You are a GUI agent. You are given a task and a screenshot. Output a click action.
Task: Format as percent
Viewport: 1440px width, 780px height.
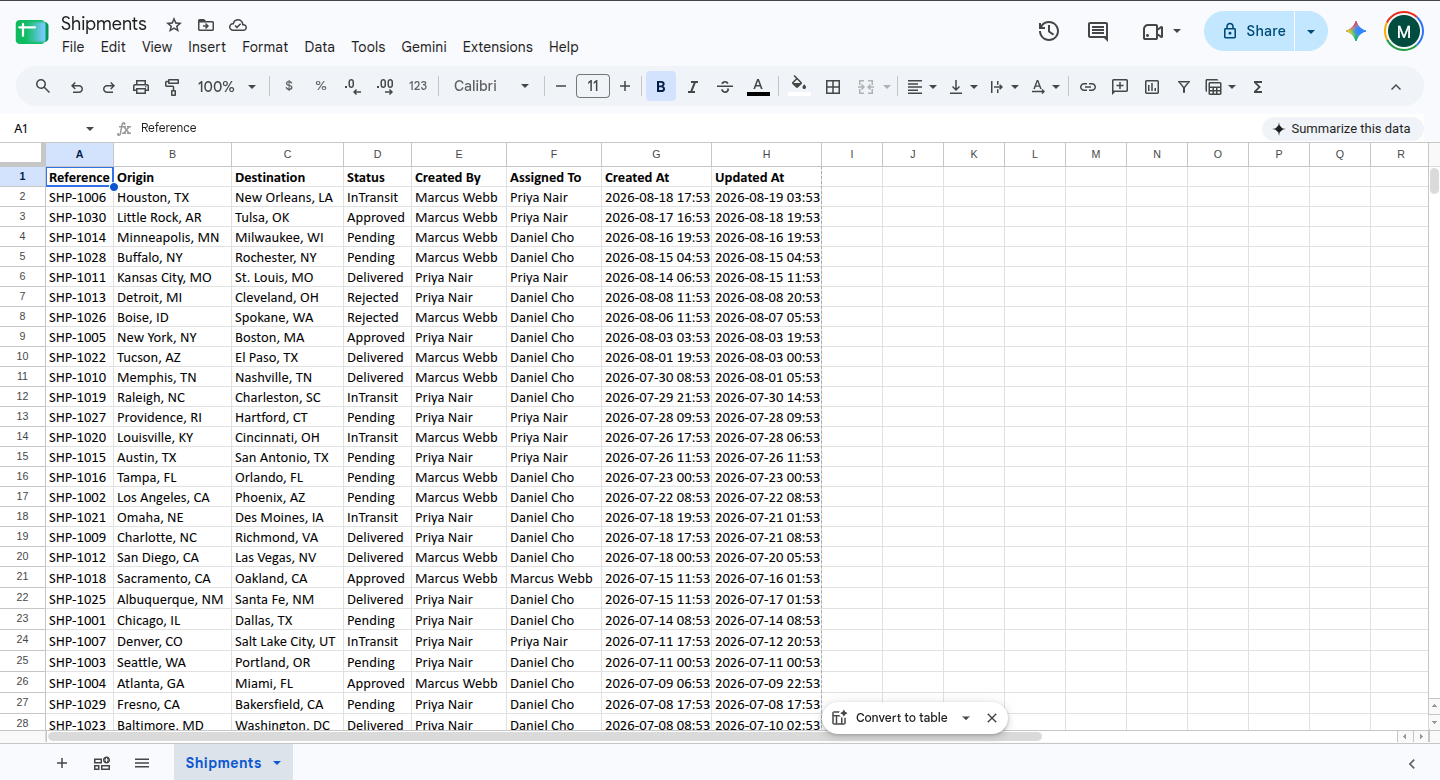(321, 87)
